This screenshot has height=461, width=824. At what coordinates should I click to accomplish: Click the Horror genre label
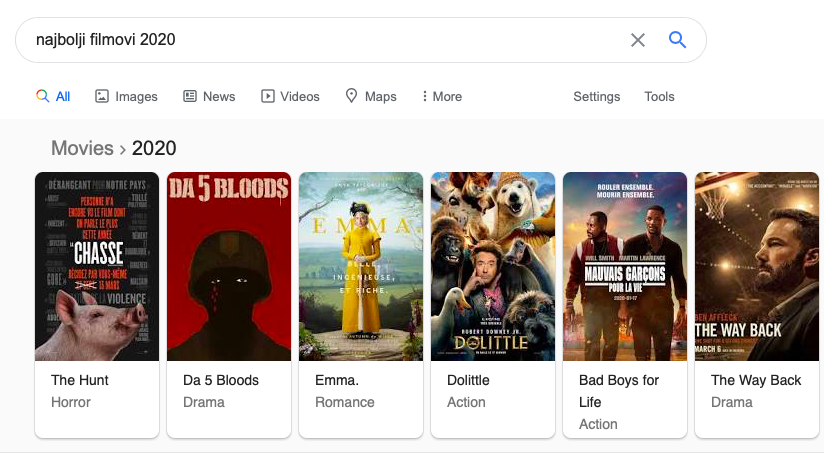71,402
